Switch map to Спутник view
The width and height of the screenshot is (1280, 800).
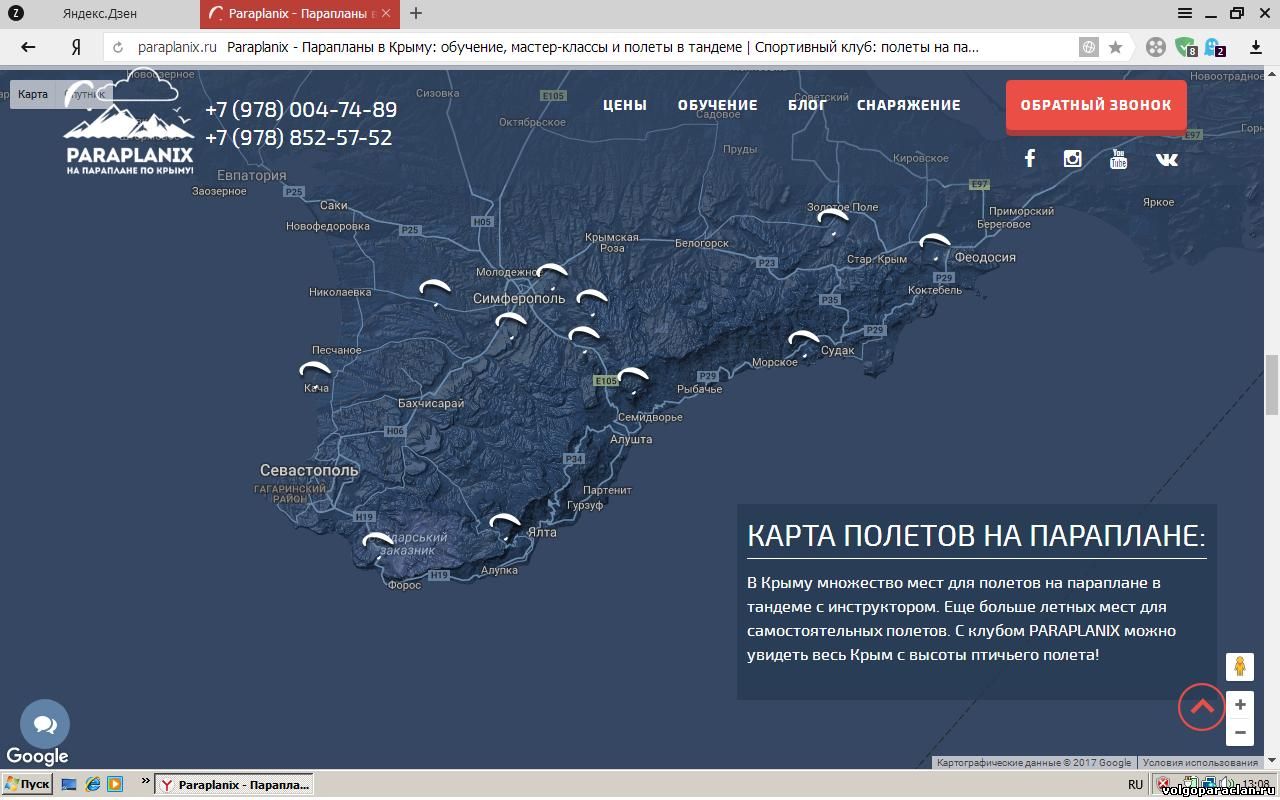(85, 94)
